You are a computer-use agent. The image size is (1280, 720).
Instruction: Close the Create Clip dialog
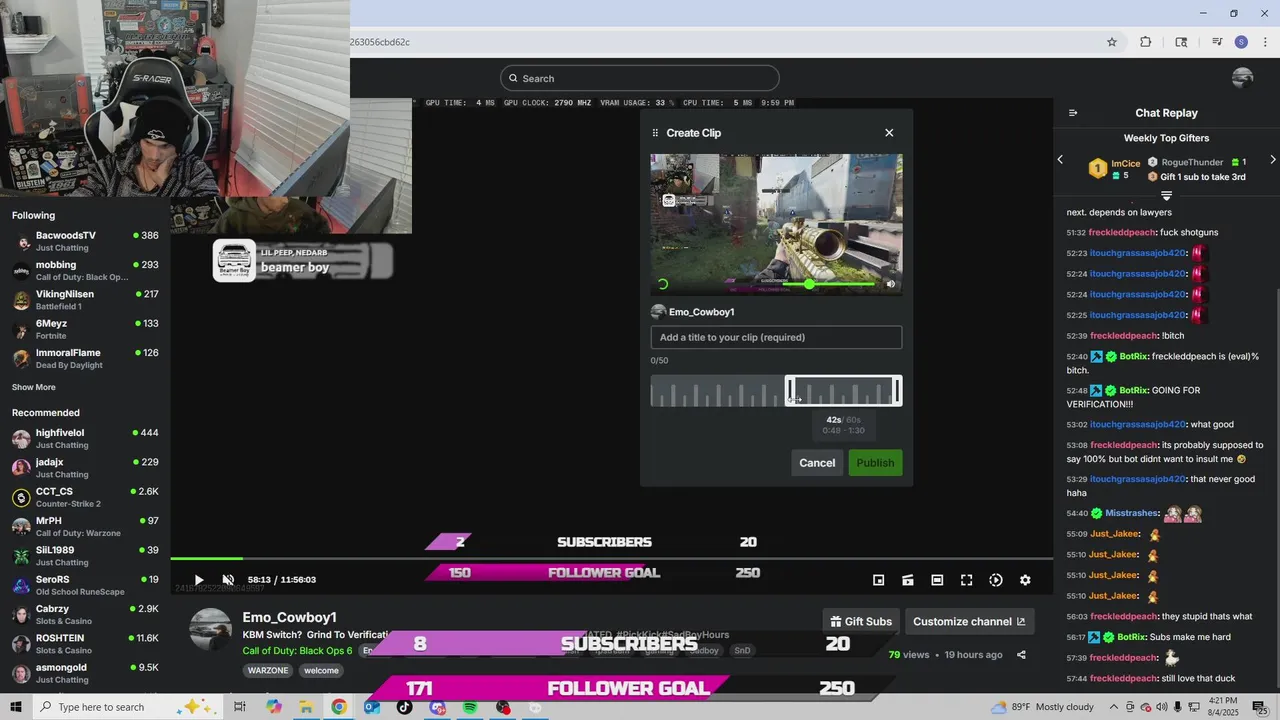[x=889, y=133]
